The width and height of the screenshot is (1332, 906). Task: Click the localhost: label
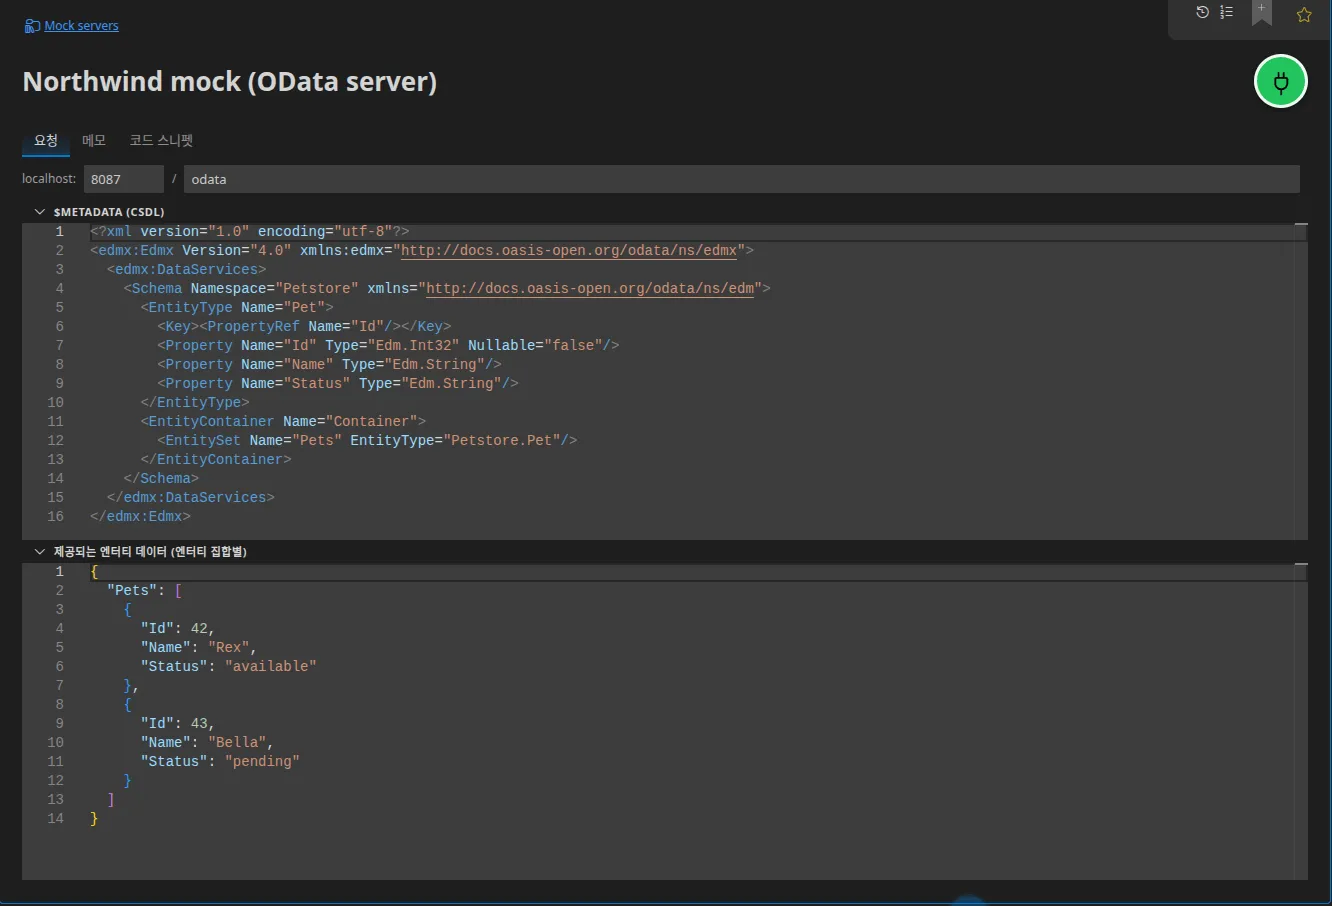(49, 179)
